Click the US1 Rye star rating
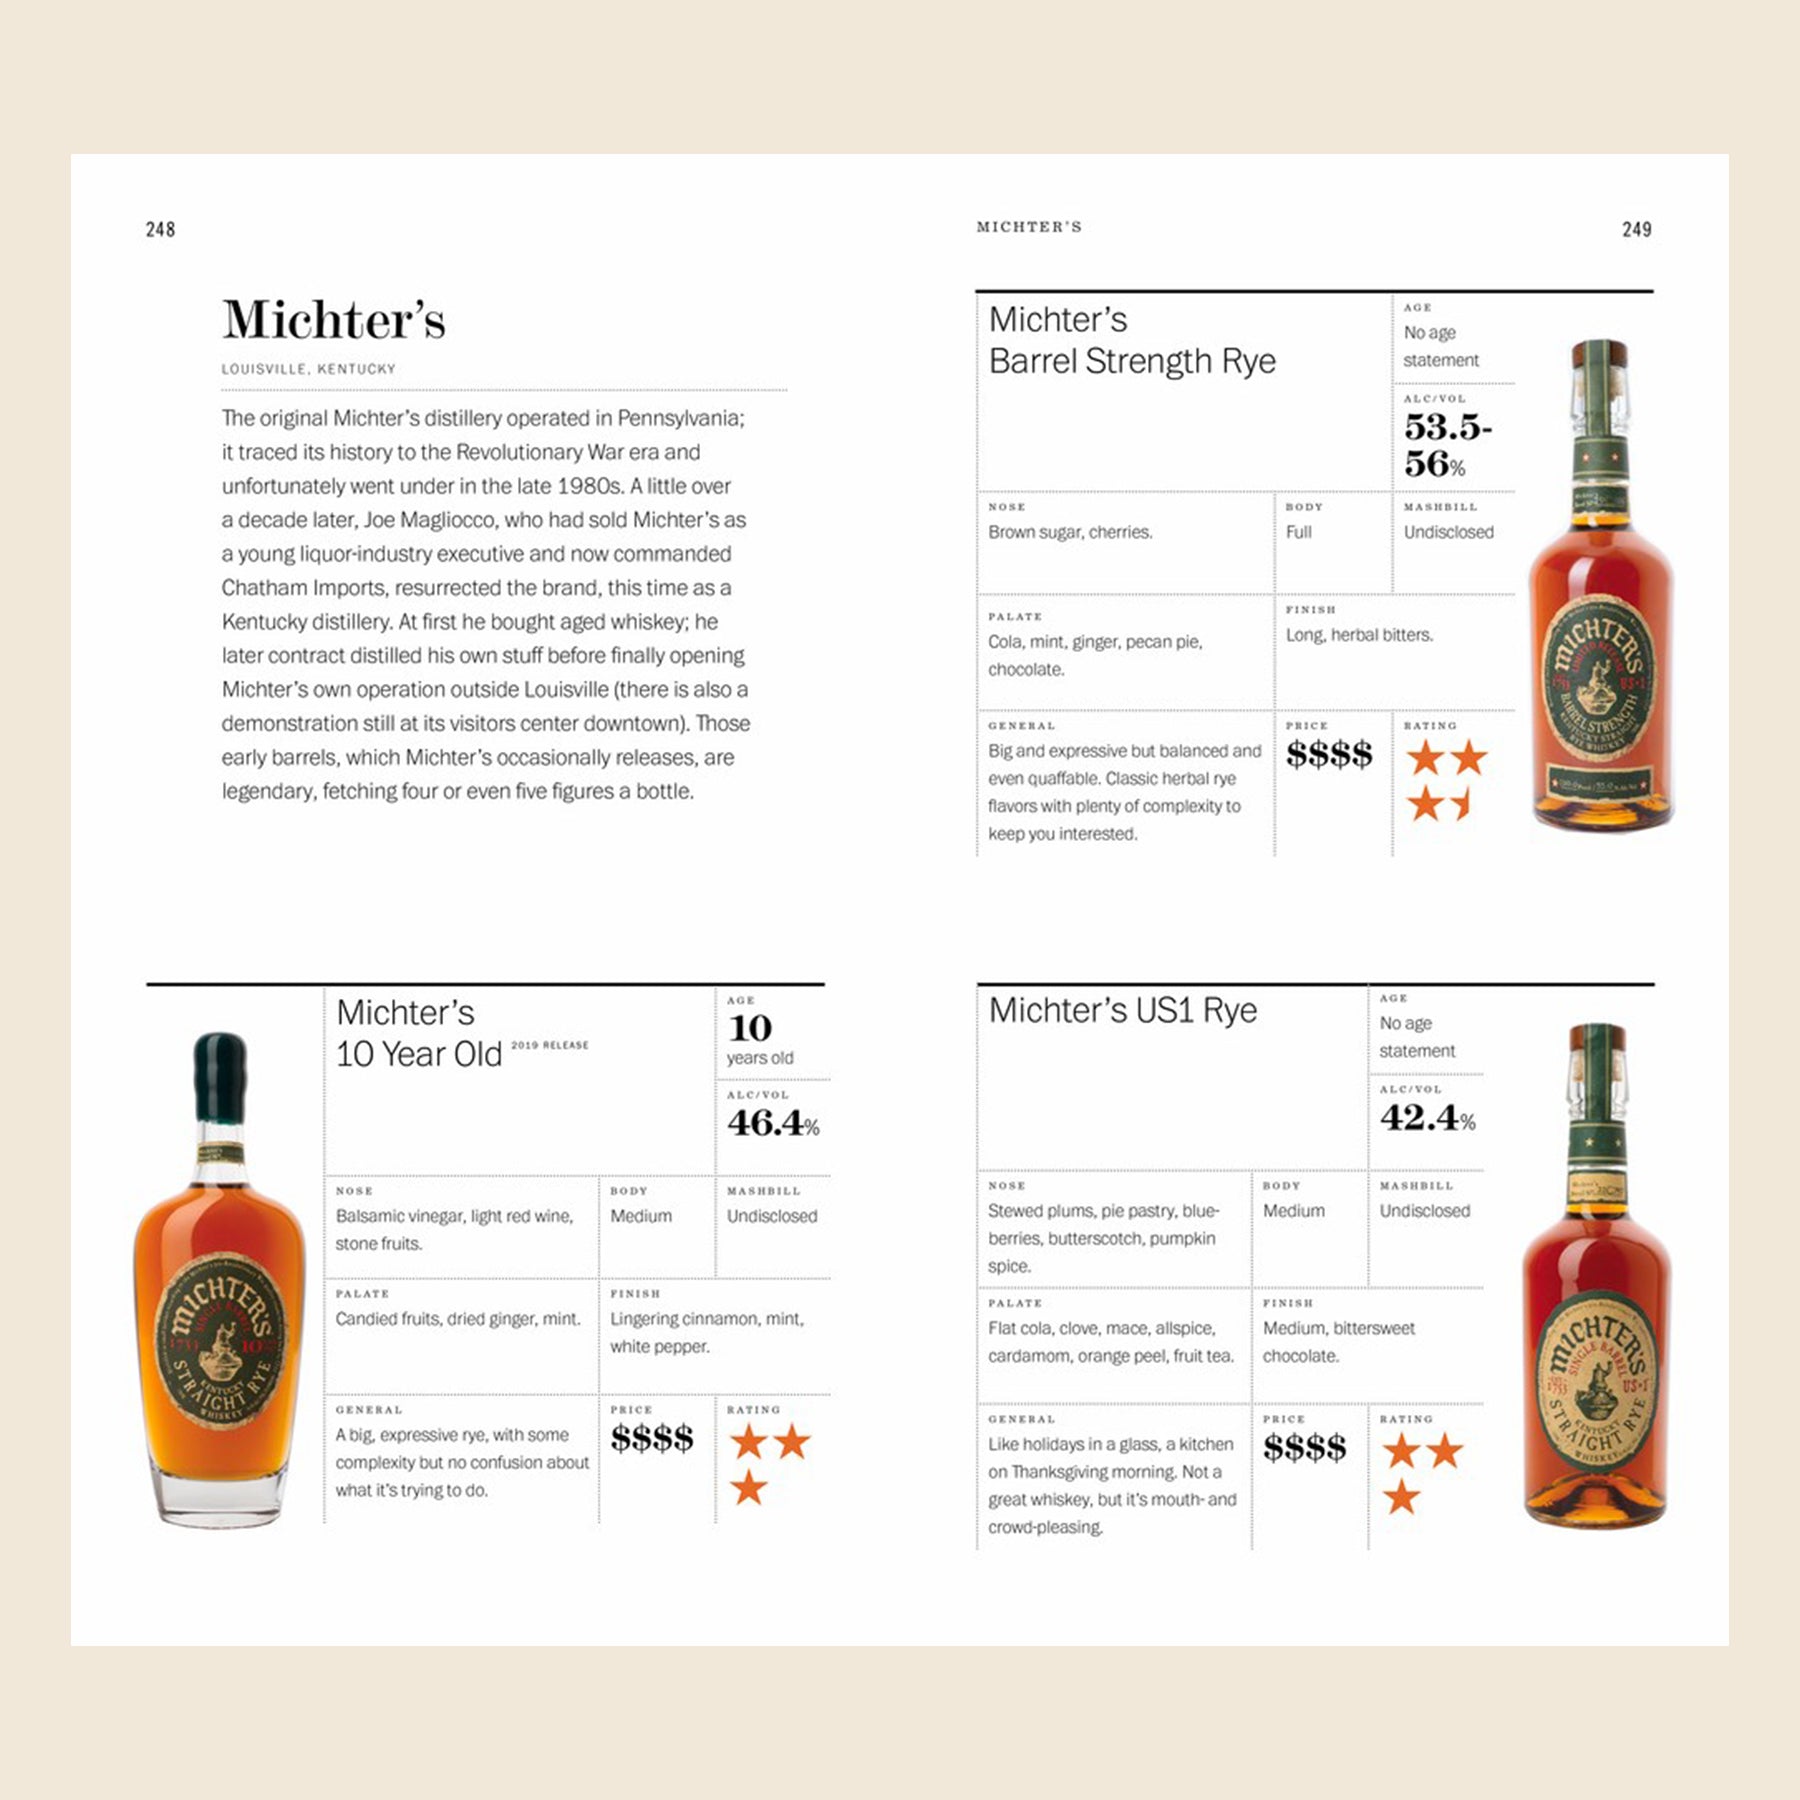This screenshot has width=1800, height=1800. click(x=1423, y=1473)
